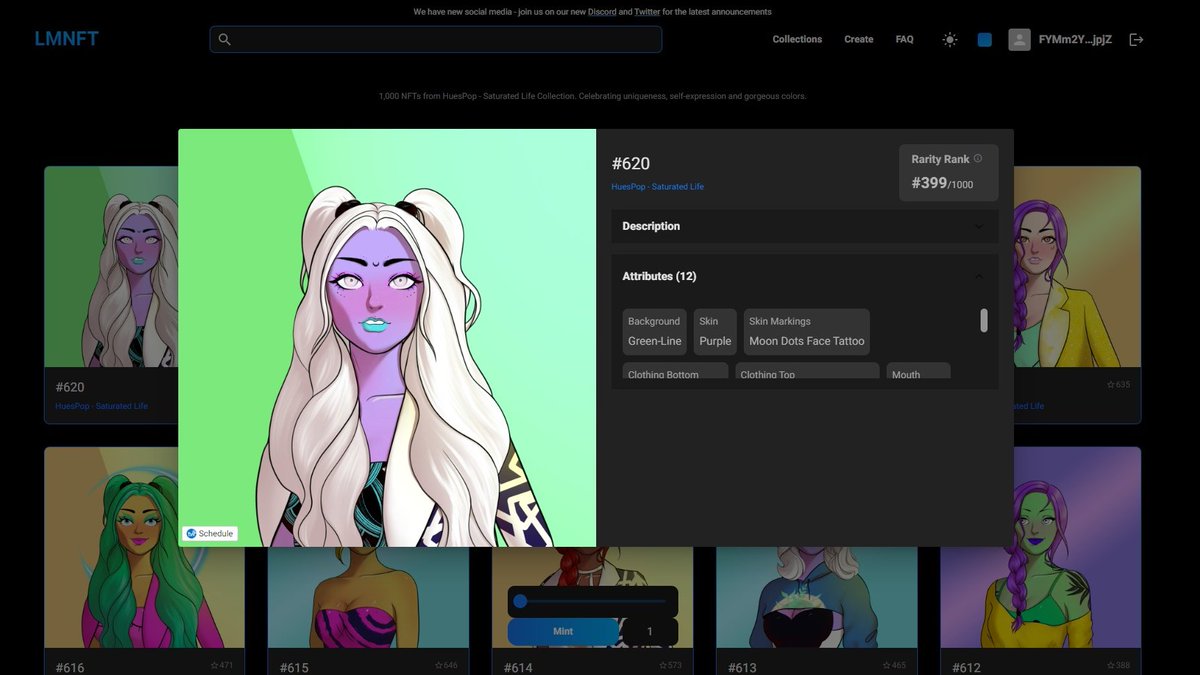1200x675 pixels.
Task: Open the #613 NFT card thumbnail
Action: 816,597
